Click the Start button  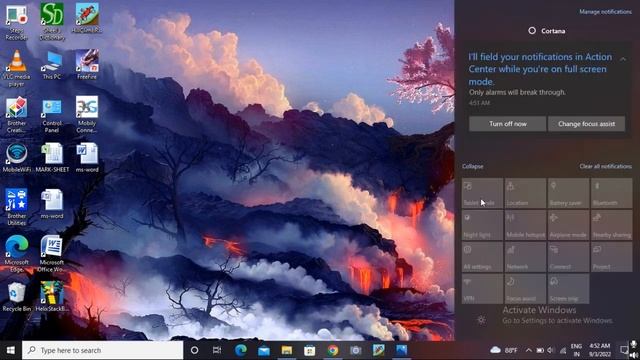tap(11, 350)
